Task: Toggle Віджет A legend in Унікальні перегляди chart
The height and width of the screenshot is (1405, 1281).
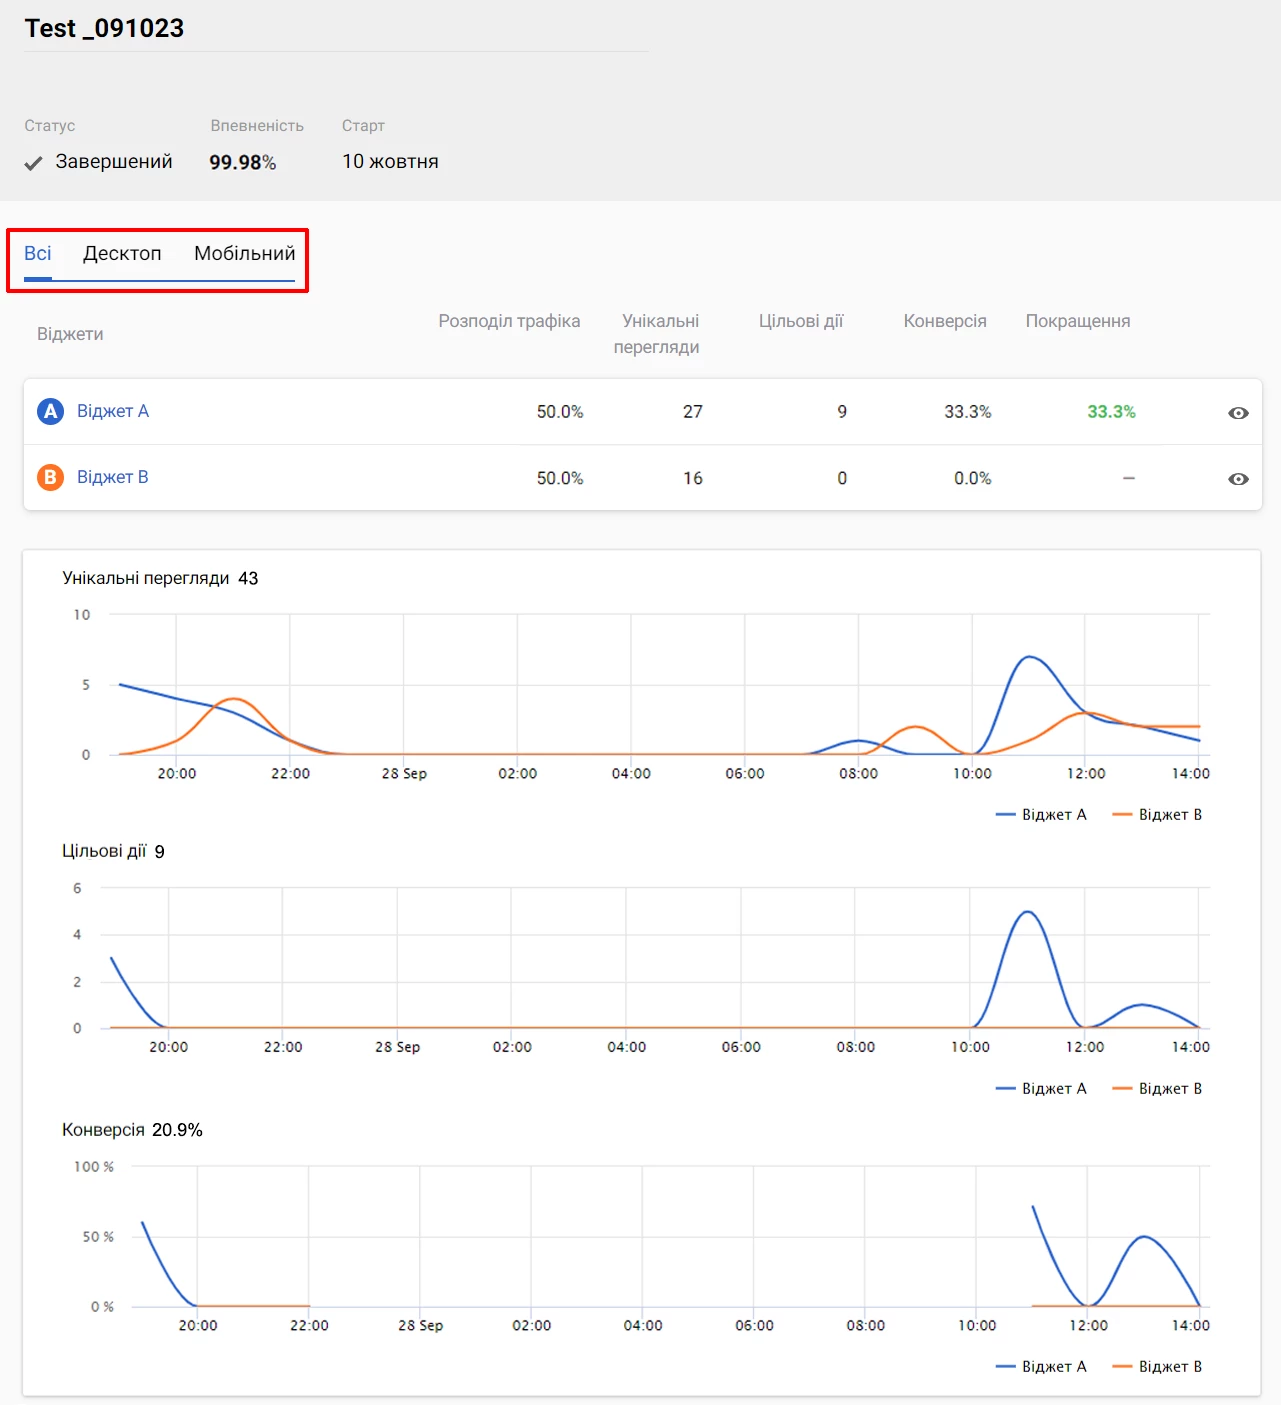Action: (1042, 815)
